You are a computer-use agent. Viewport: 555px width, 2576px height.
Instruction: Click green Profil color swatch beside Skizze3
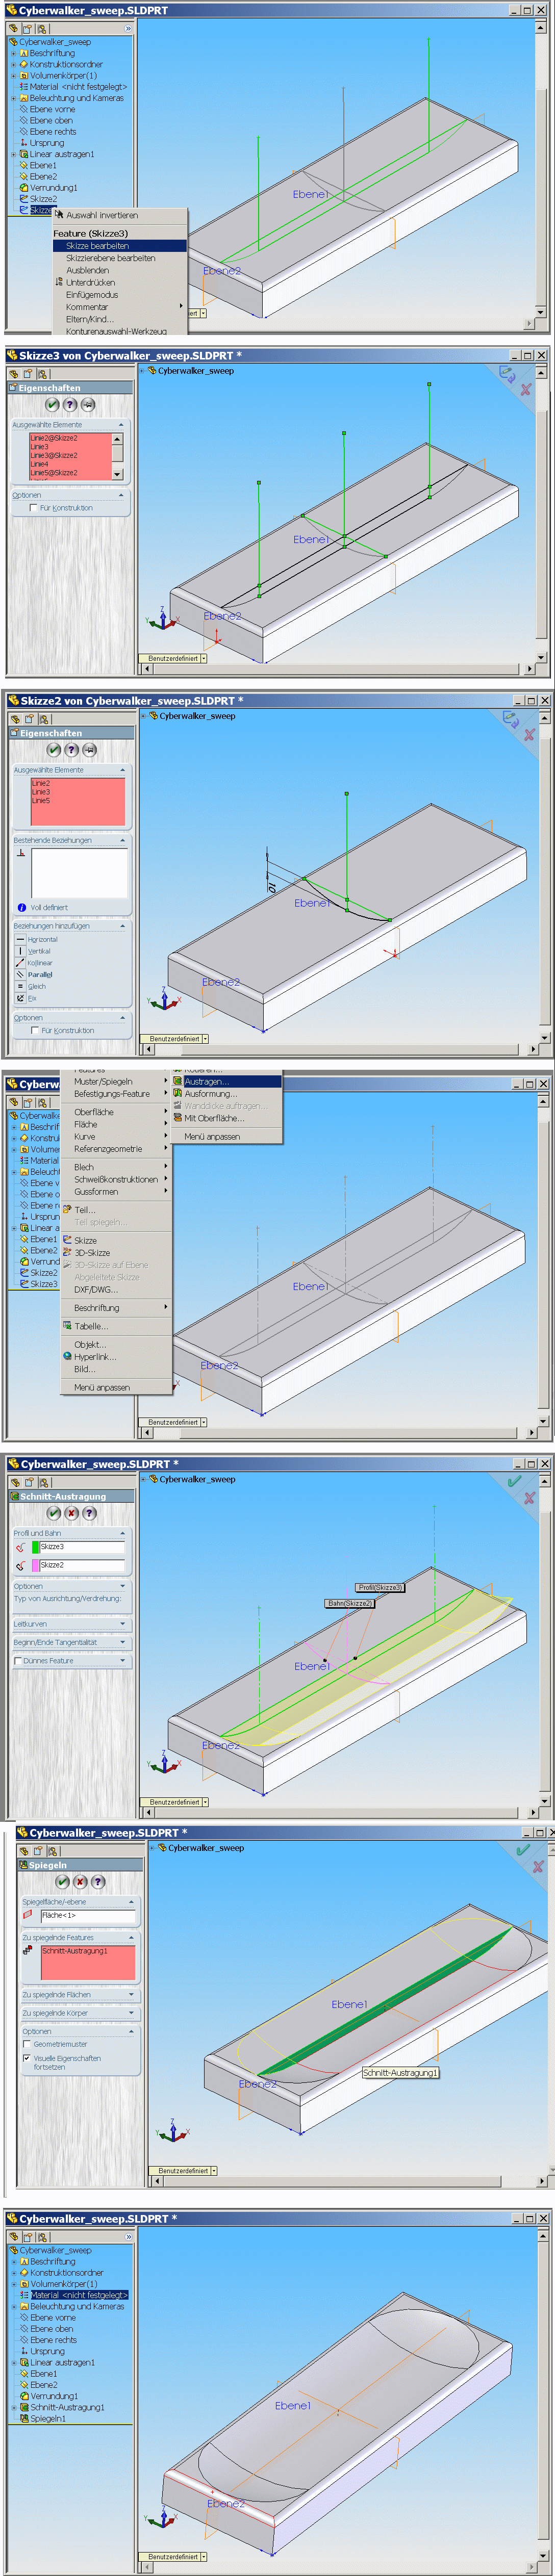pos(36,1547)
